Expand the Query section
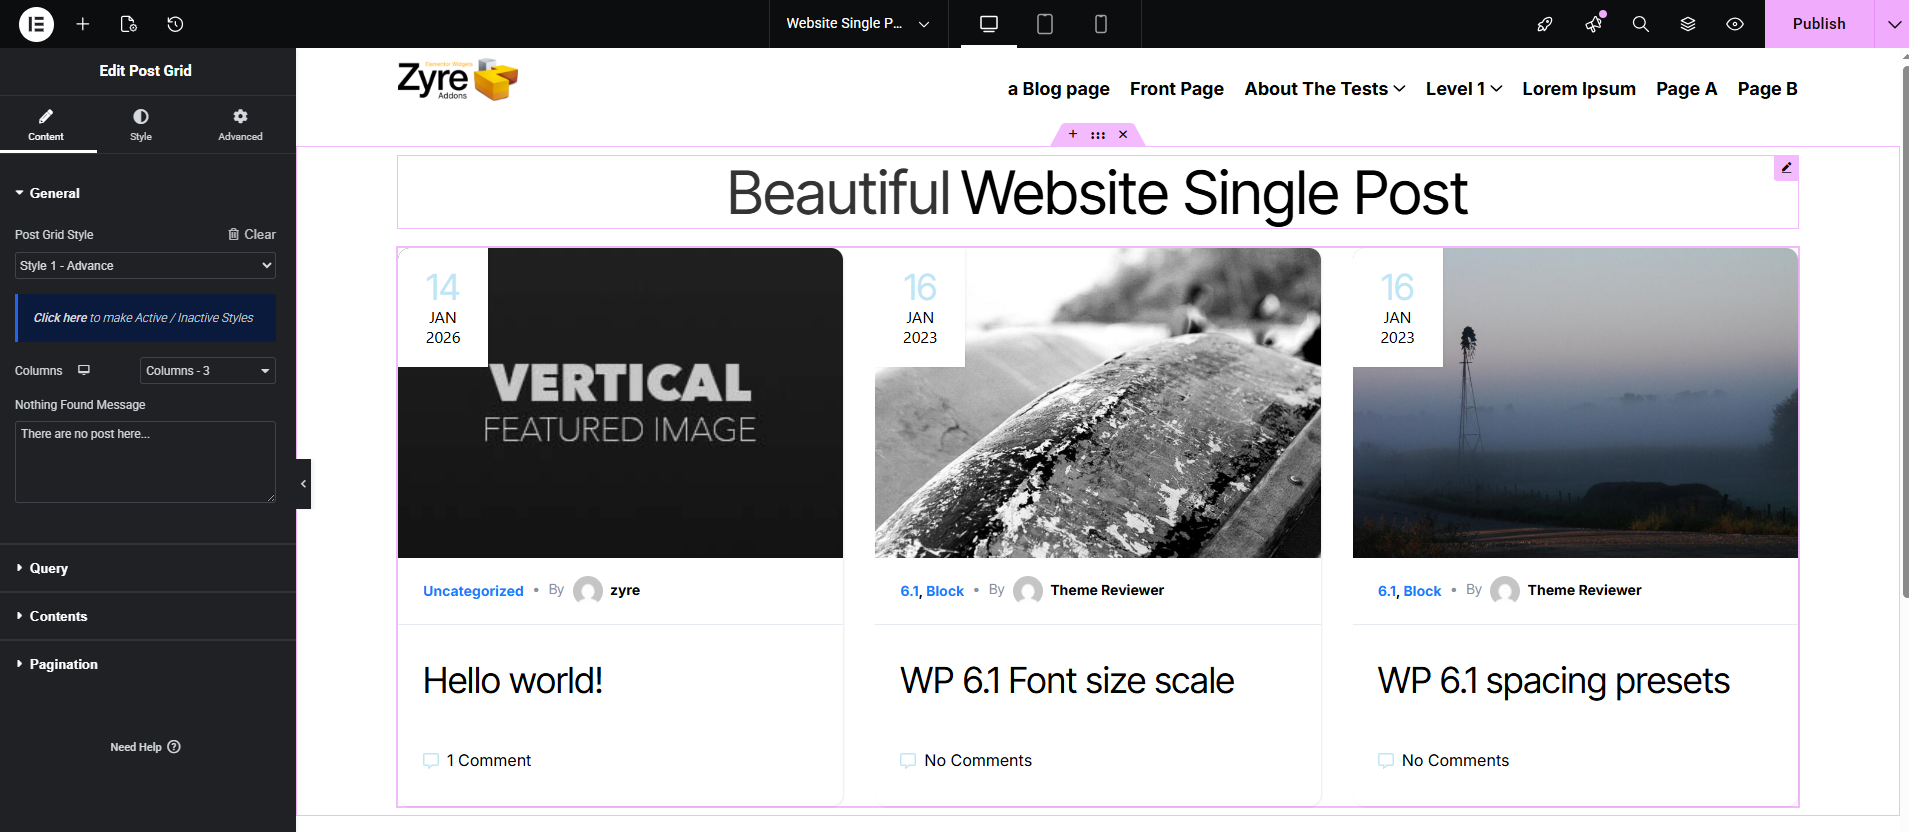The height and width of the screenshot is (832, 1909). point(48,568)
